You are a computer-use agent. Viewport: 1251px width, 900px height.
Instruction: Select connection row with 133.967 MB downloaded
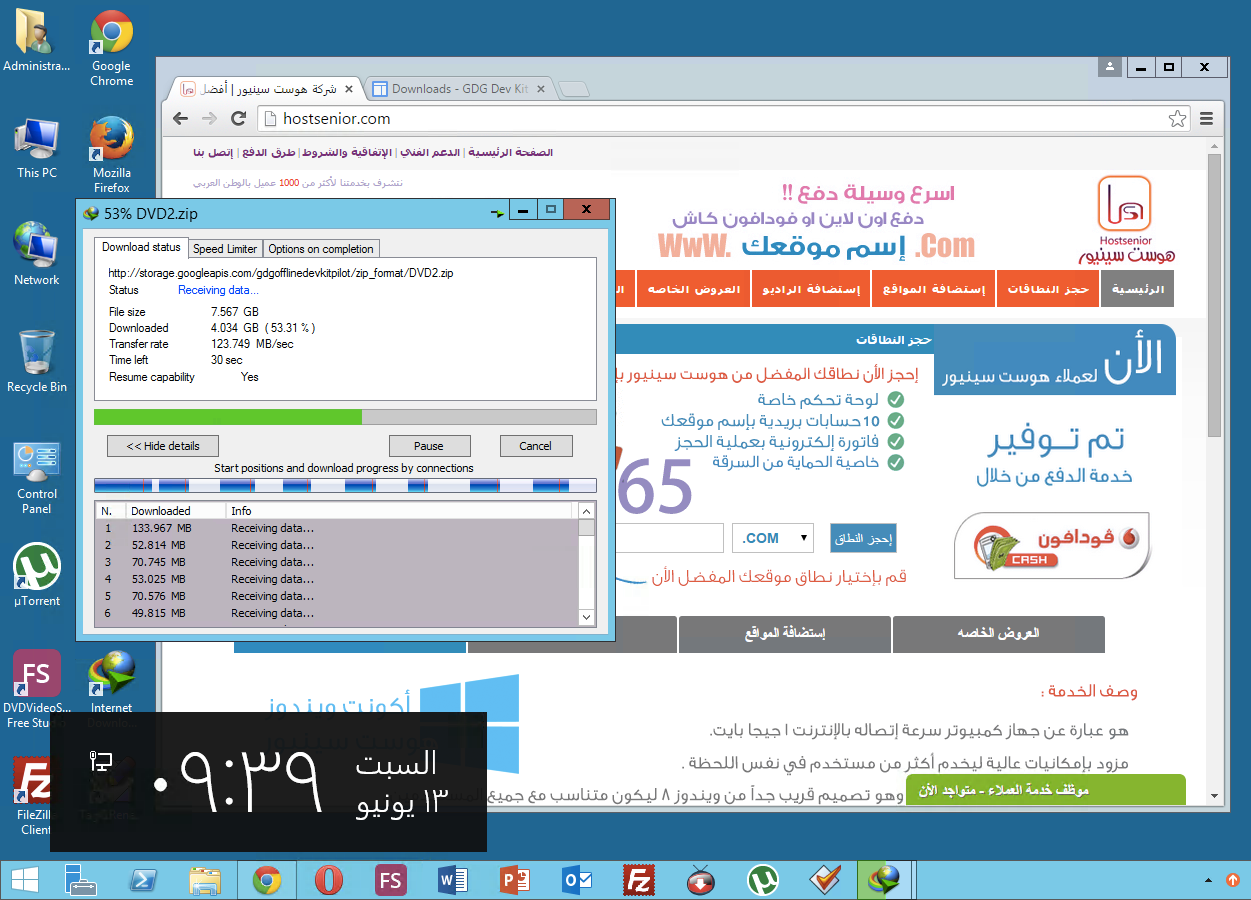coord(336,528)
